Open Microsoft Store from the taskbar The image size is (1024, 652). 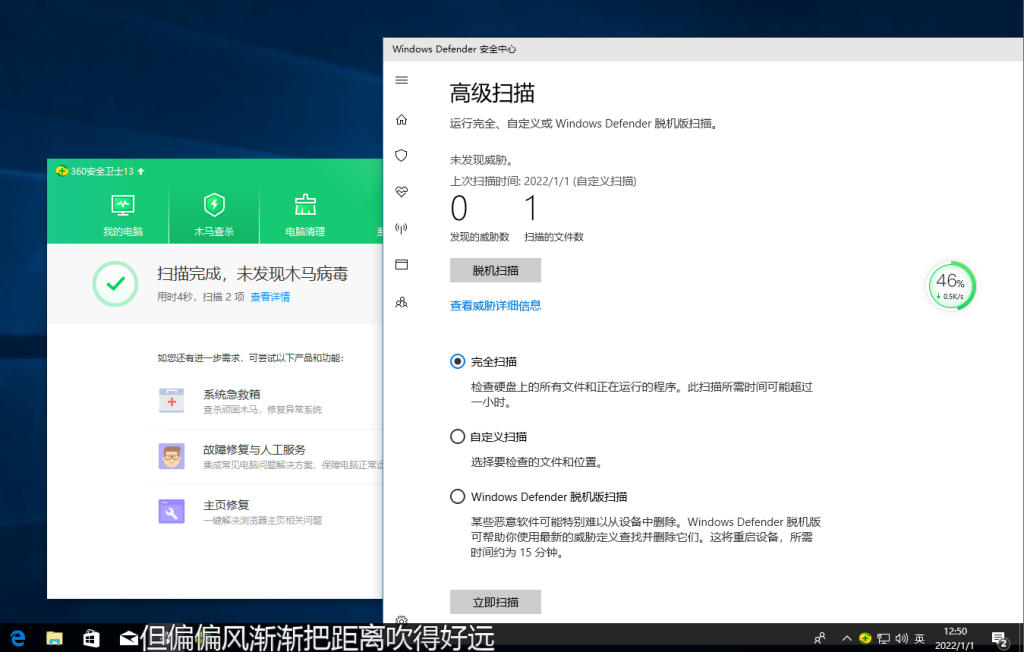pyautogui.click(x=91, y=638)
